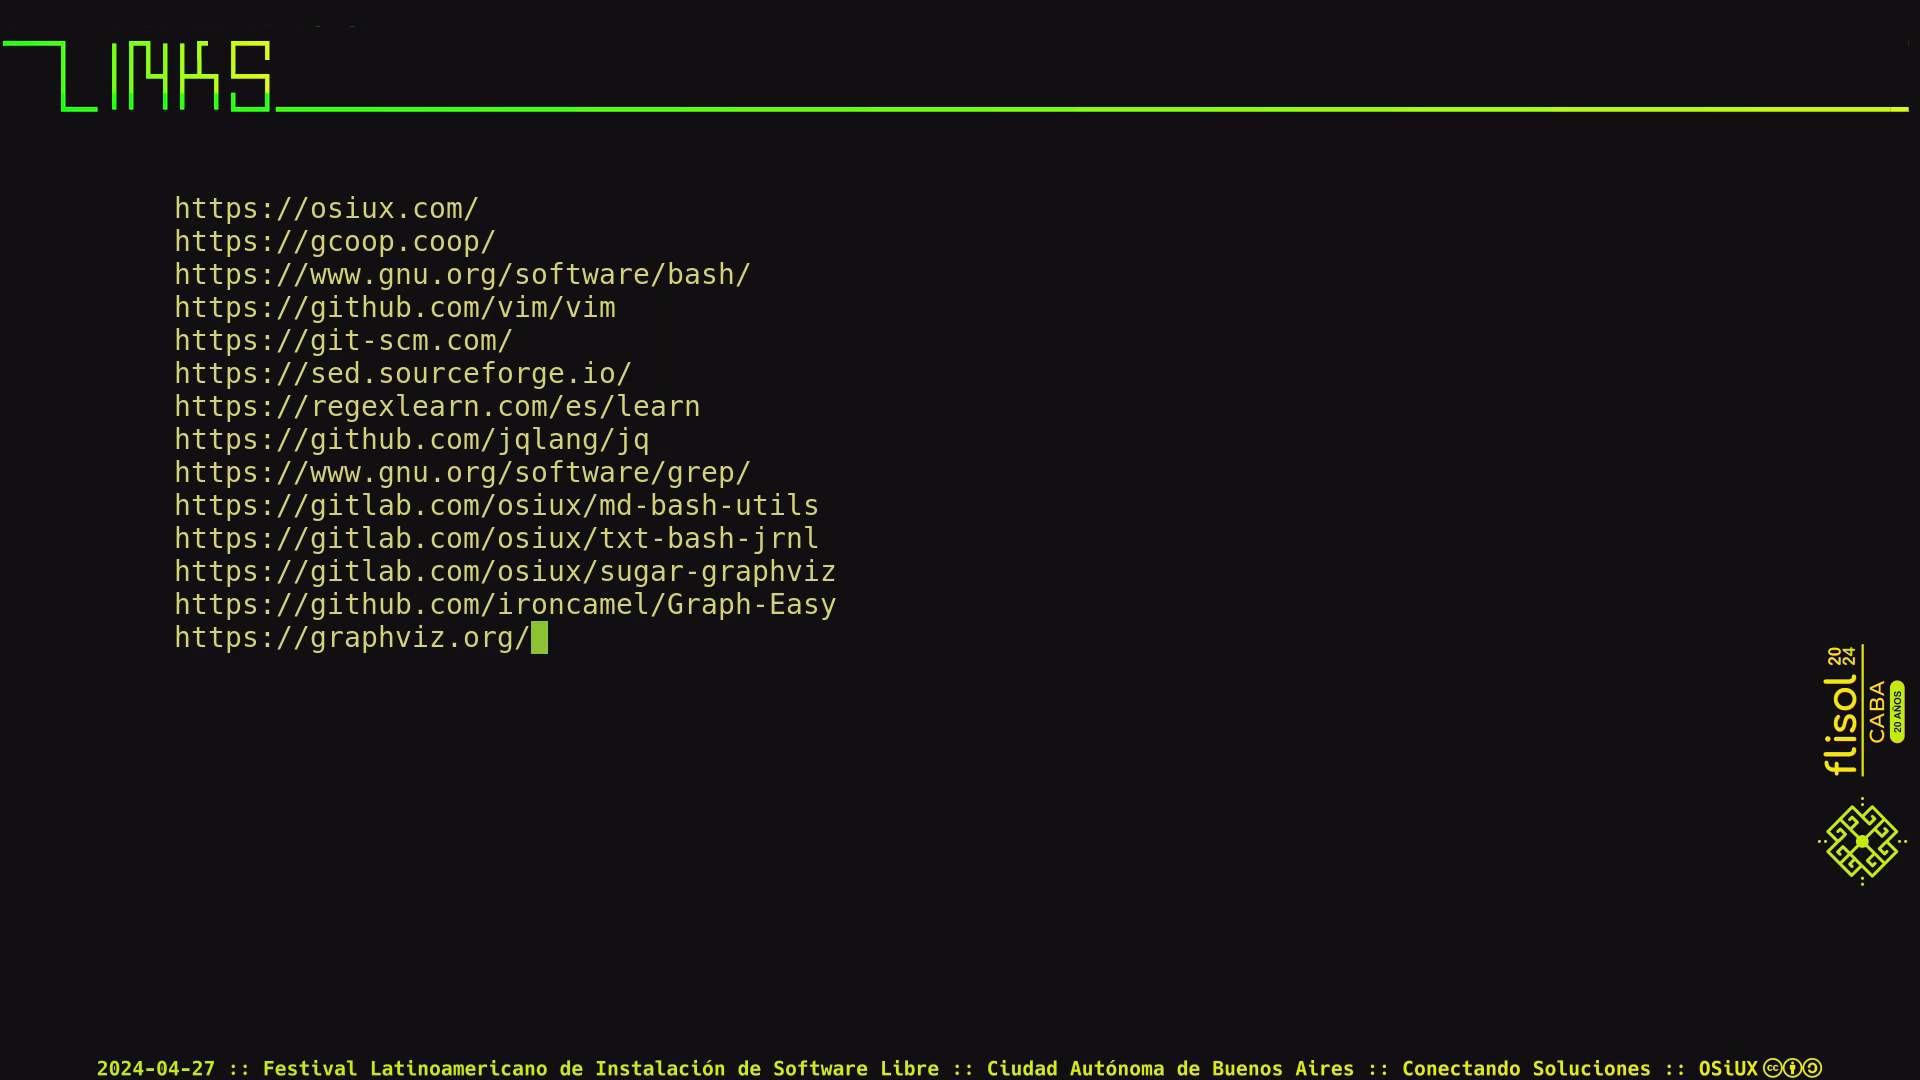Open the gitlab osiux/sugar-graphviz link
Screen dimensions: 1920x1080
click(x=505, y=572)
